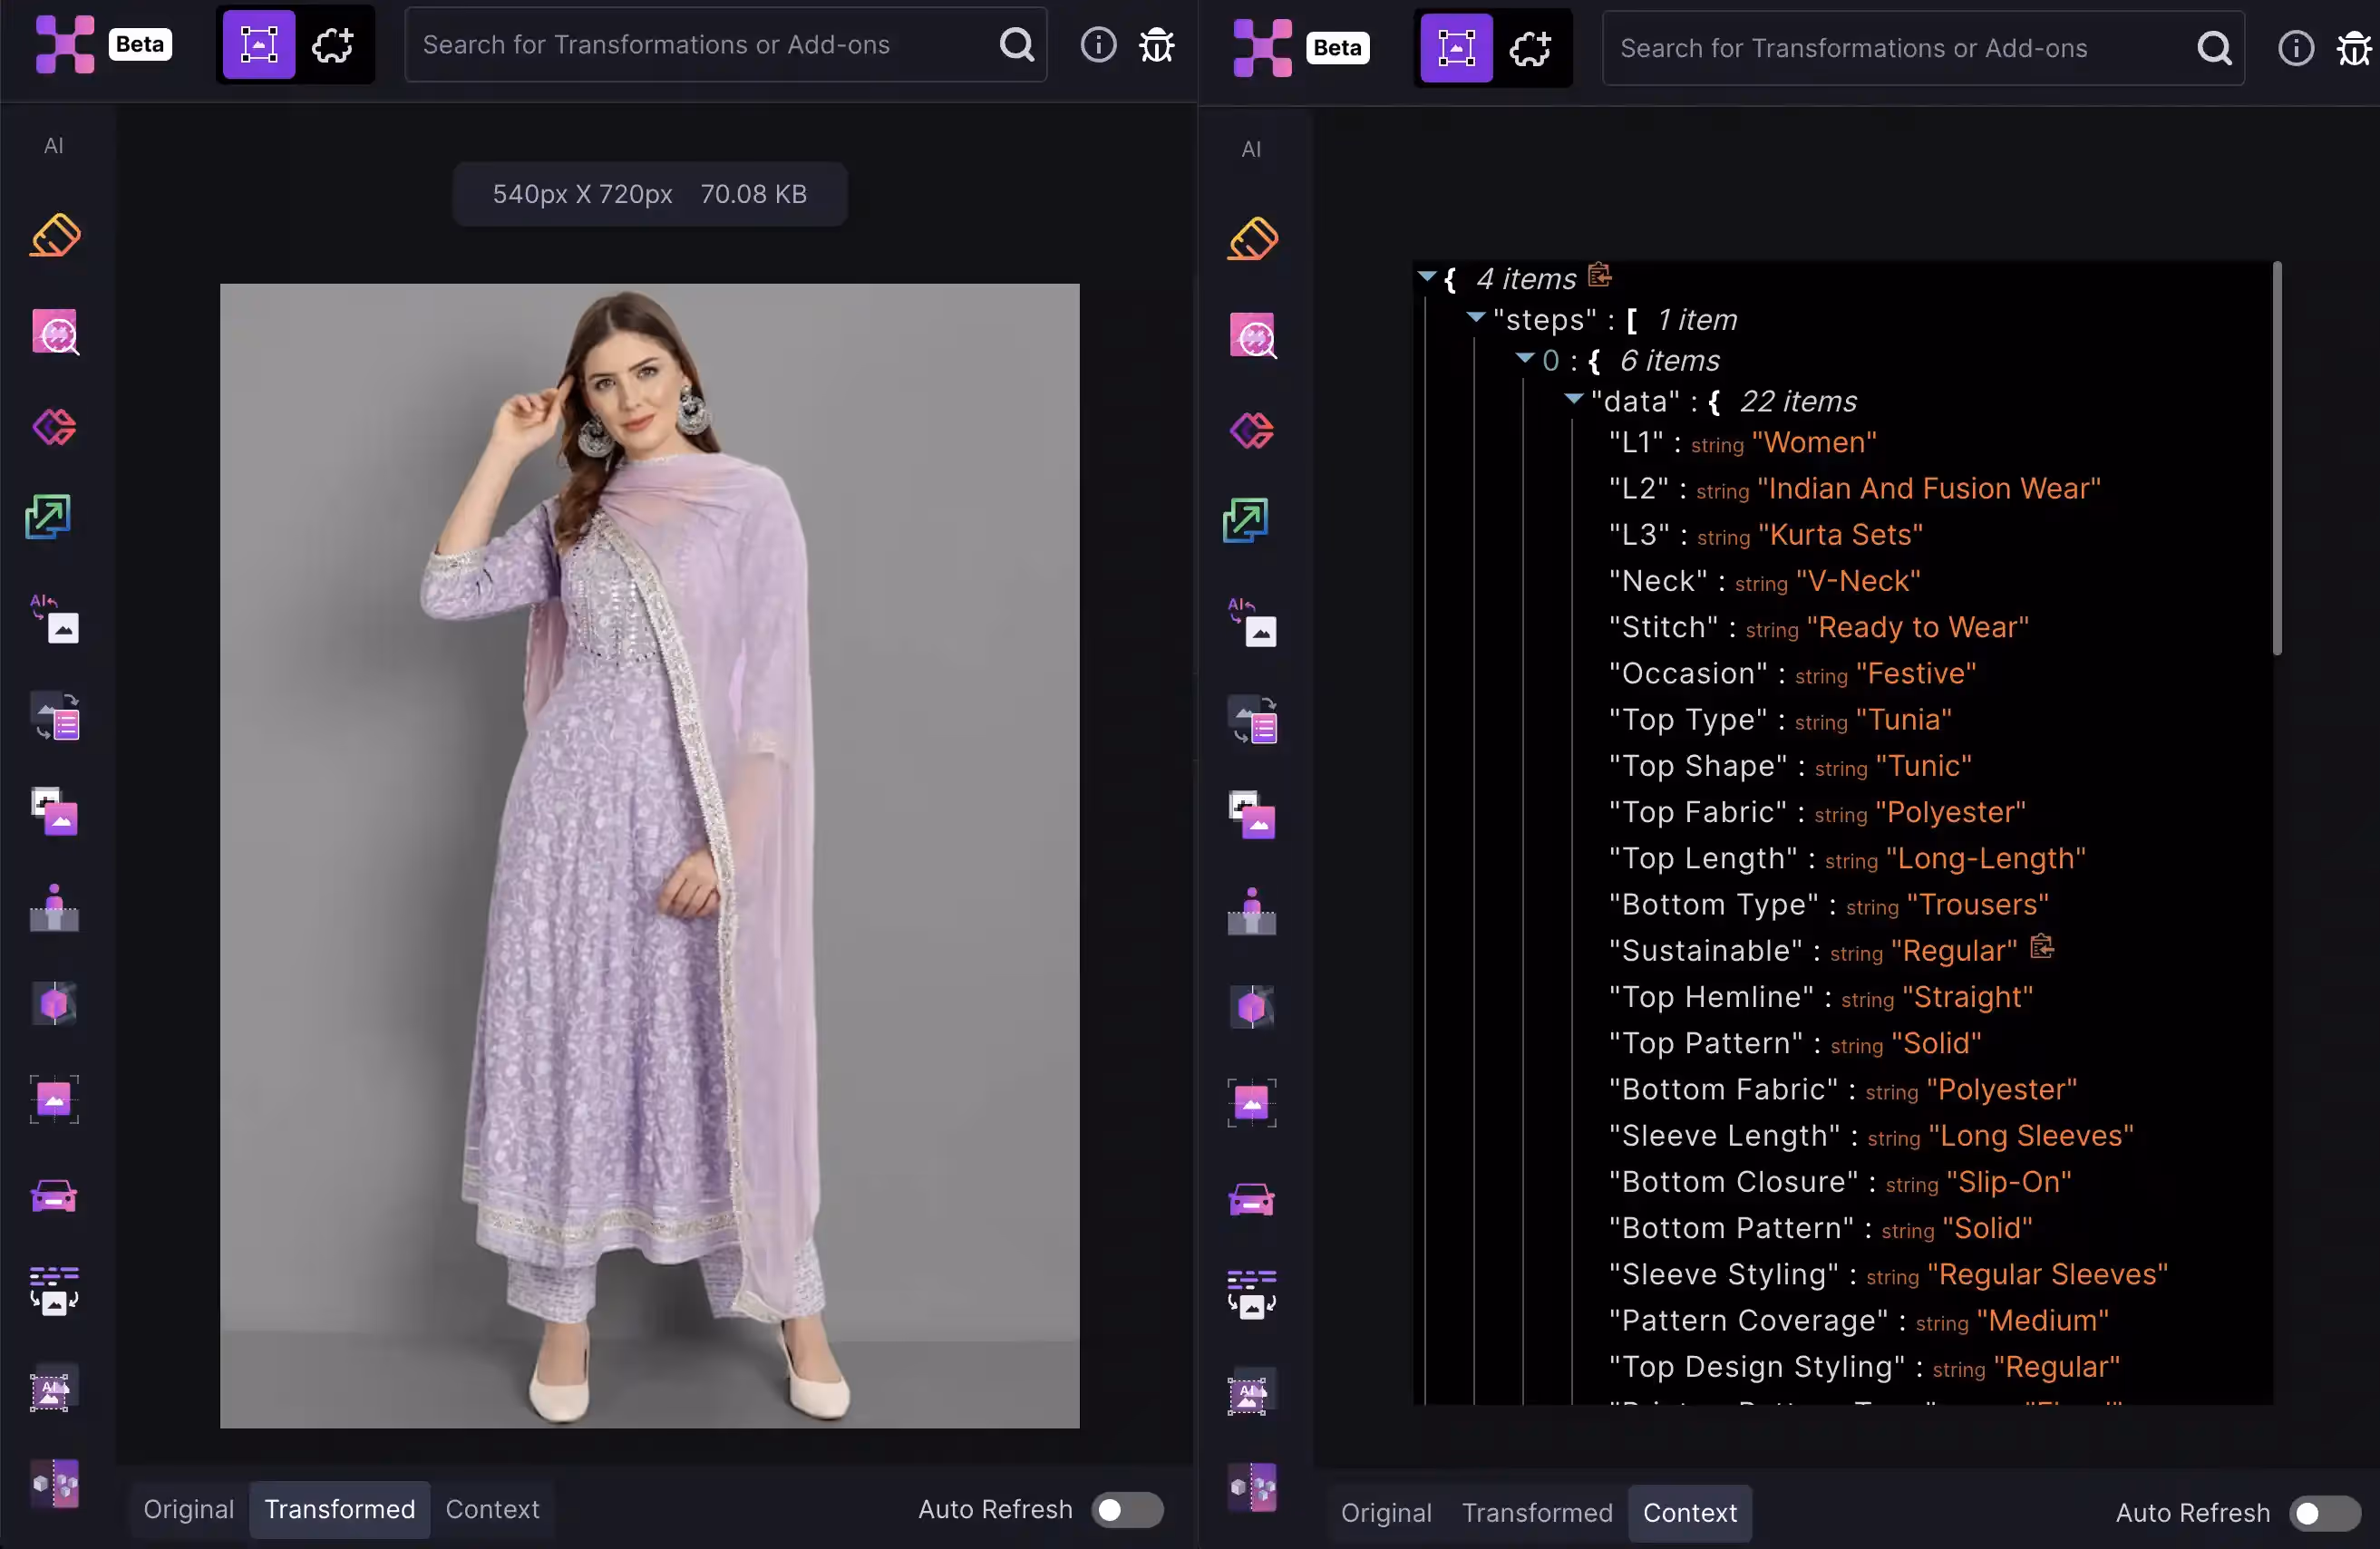Open the caption image icon in left panel
The width and height of the screenshot is (2380, 1549).
(54, 1291)
